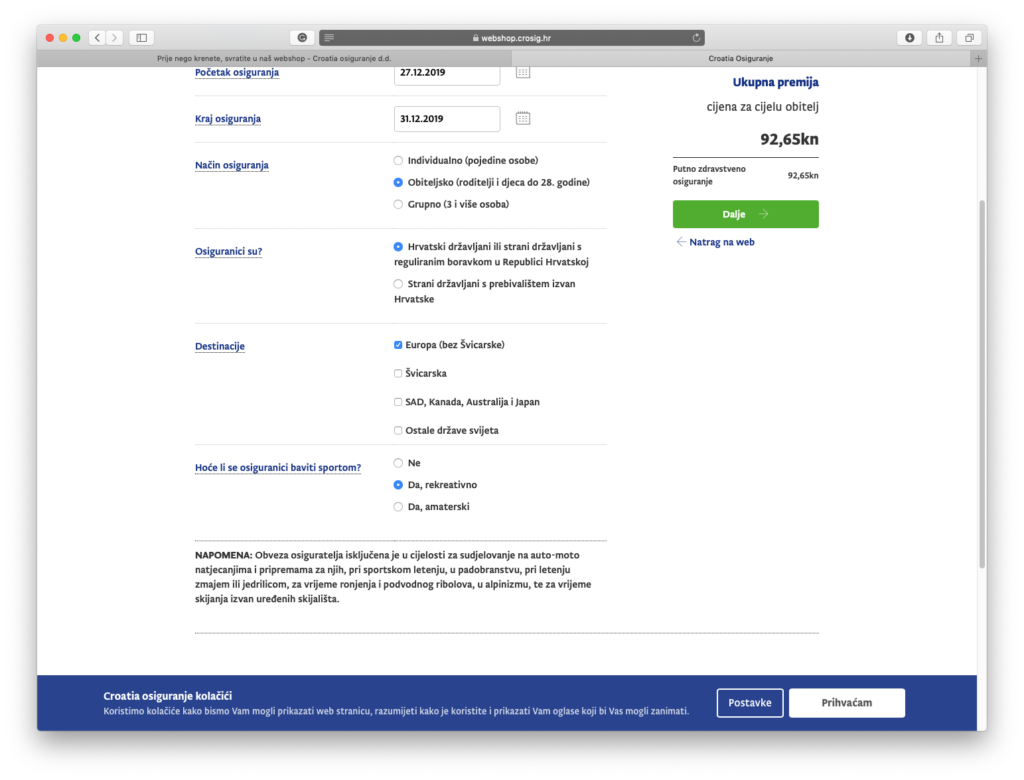This screenshot has height=780, width=1024.
Task: Reload page using address bar icon
Action: click(696, 38)
